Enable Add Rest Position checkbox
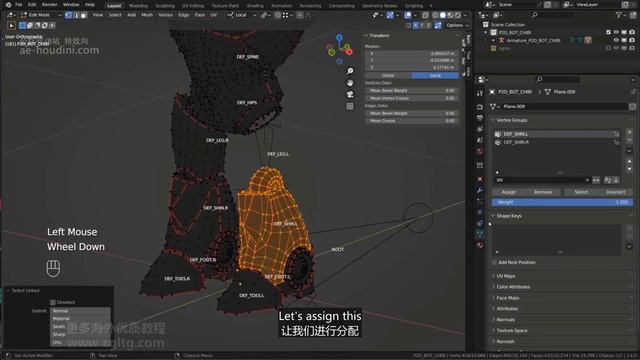This screenshot has width=640, height=360. 494,262
